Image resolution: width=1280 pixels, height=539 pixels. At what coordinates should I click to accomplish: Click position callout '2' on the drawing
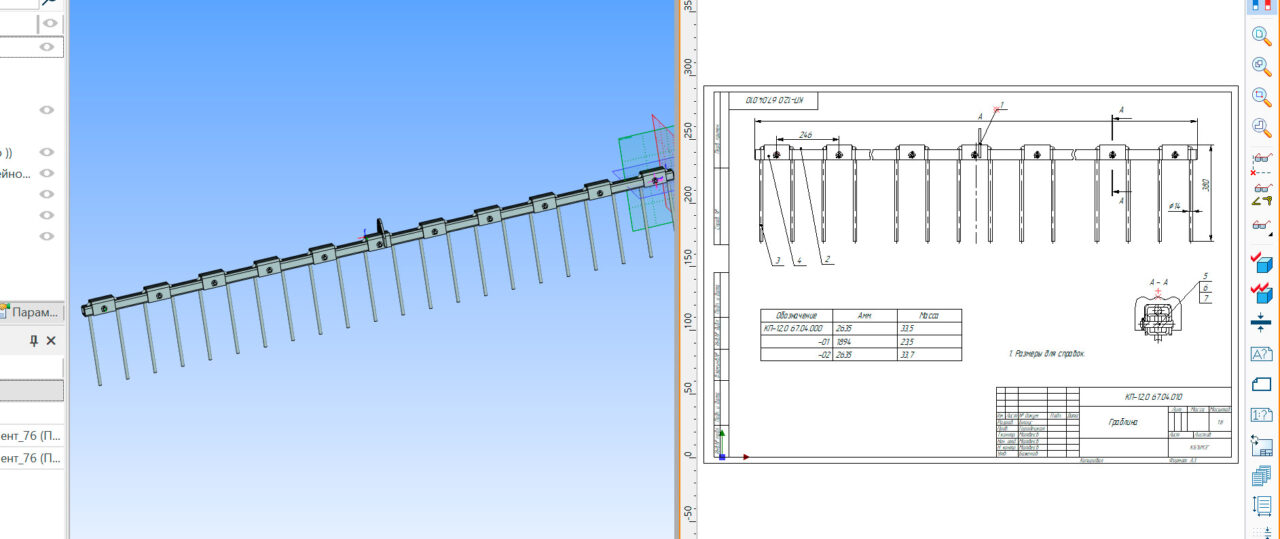829,260
